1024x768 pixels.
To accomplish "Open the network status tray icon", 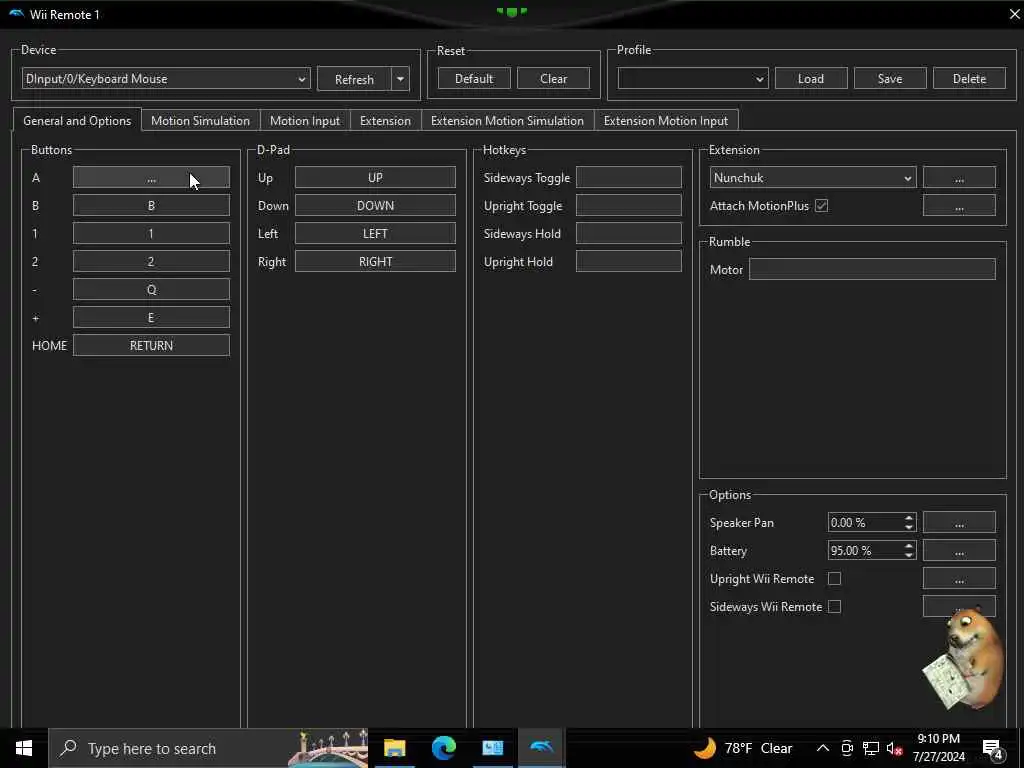I will (x=871, y=748).
